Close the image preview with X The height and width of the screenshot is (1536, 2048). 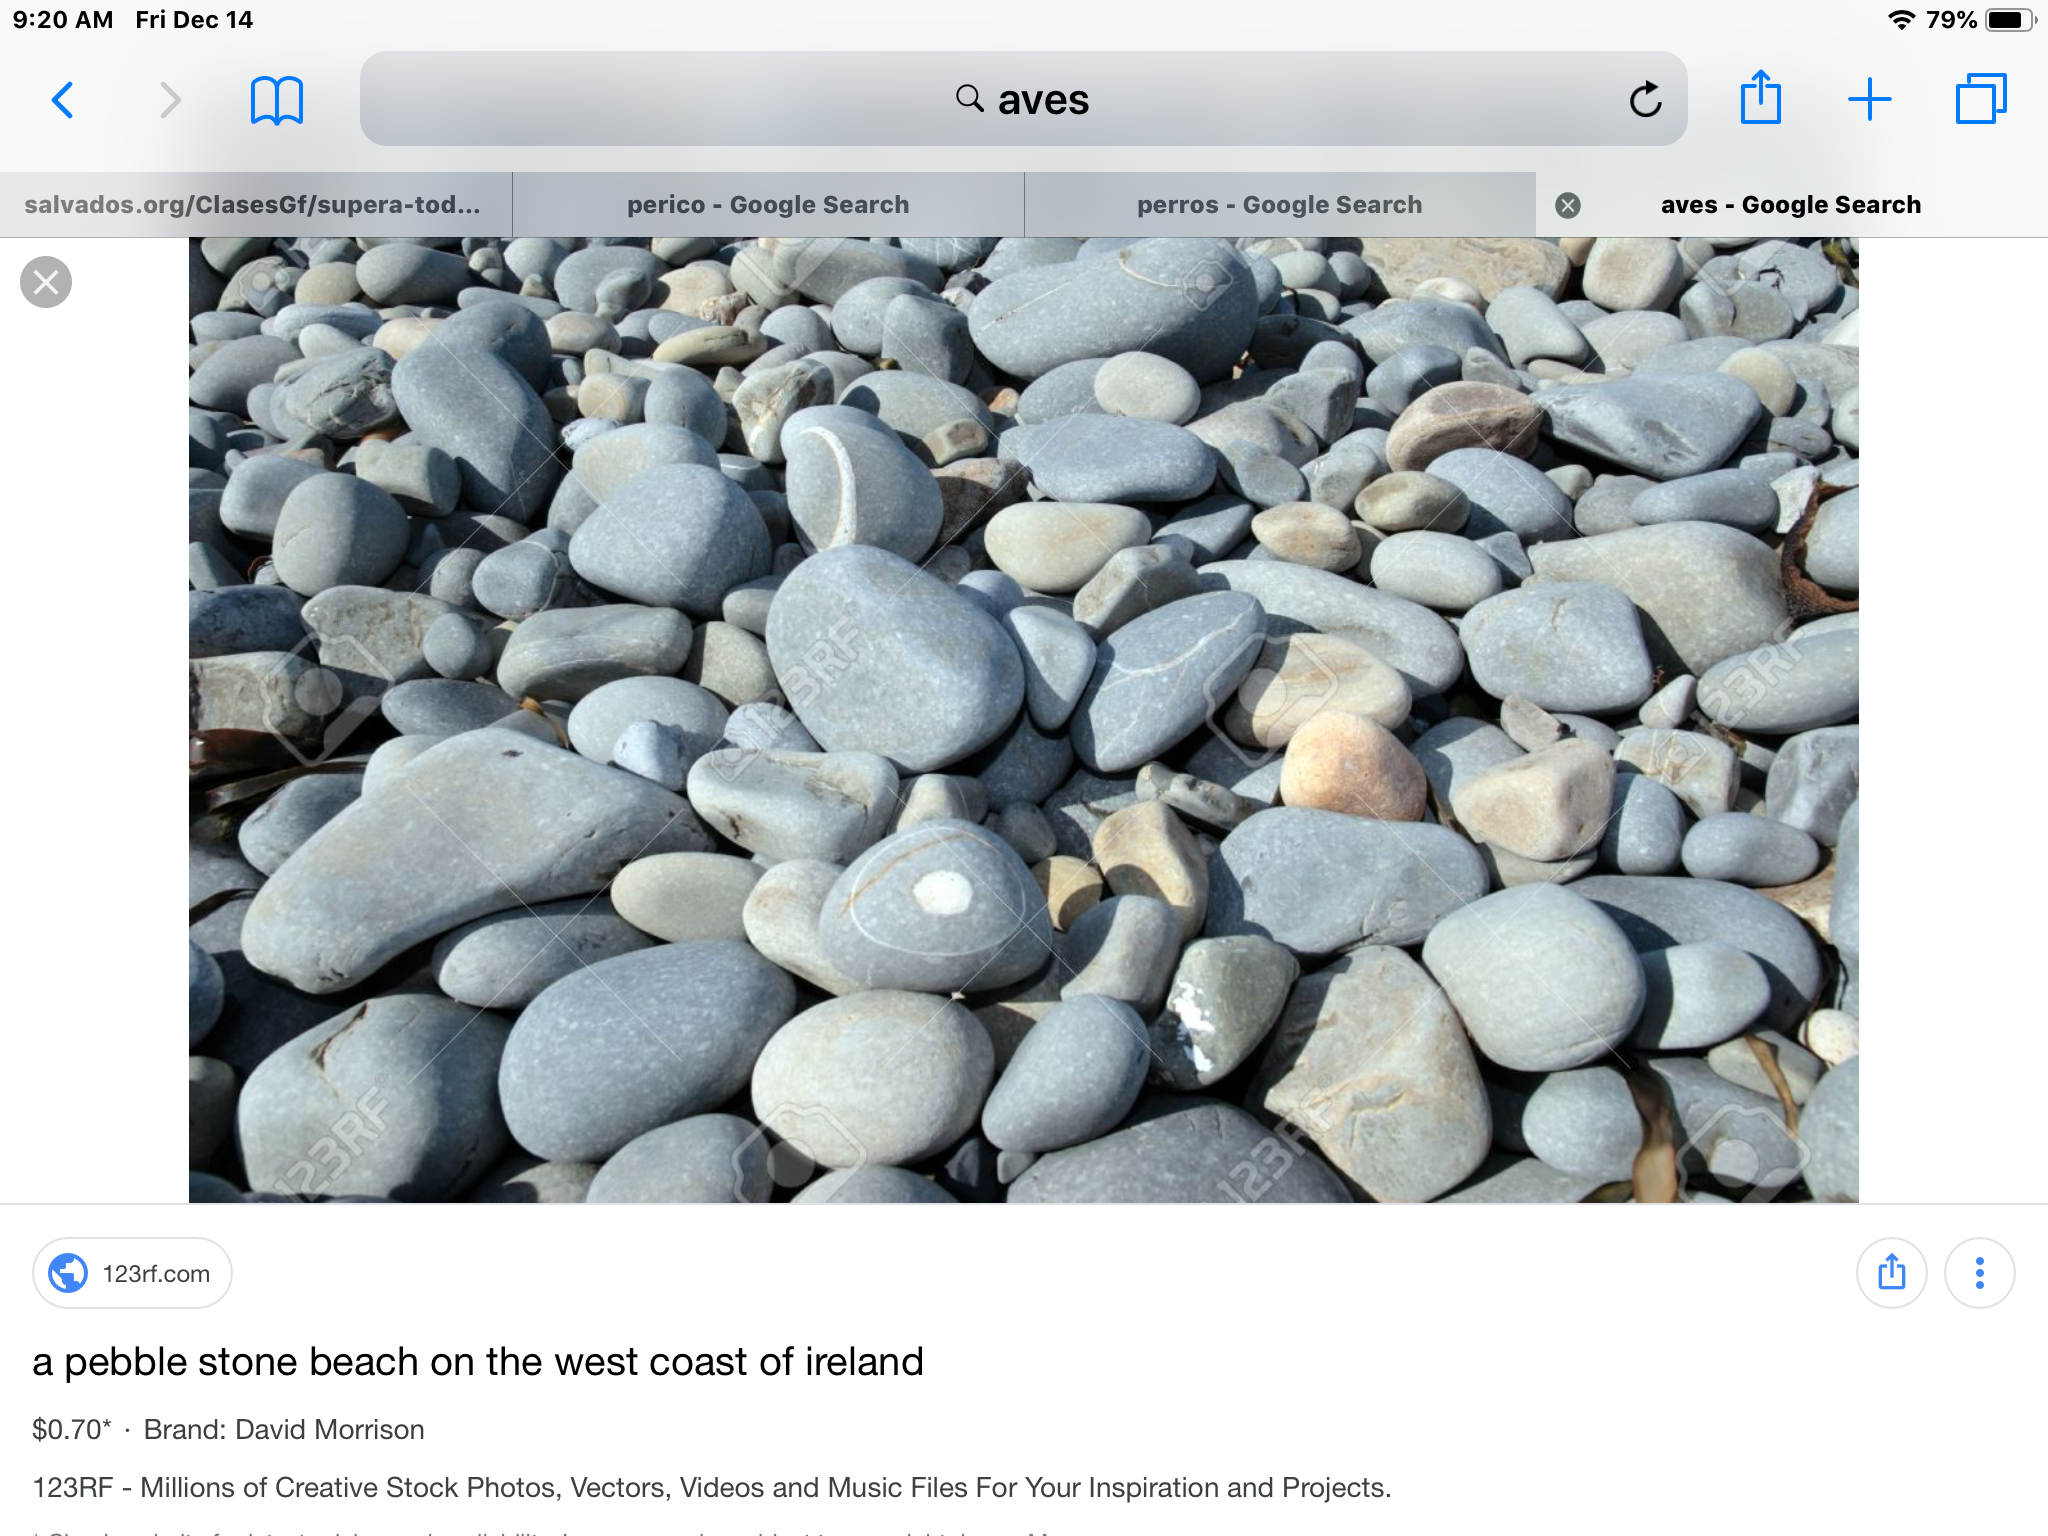tap(46, 282)
